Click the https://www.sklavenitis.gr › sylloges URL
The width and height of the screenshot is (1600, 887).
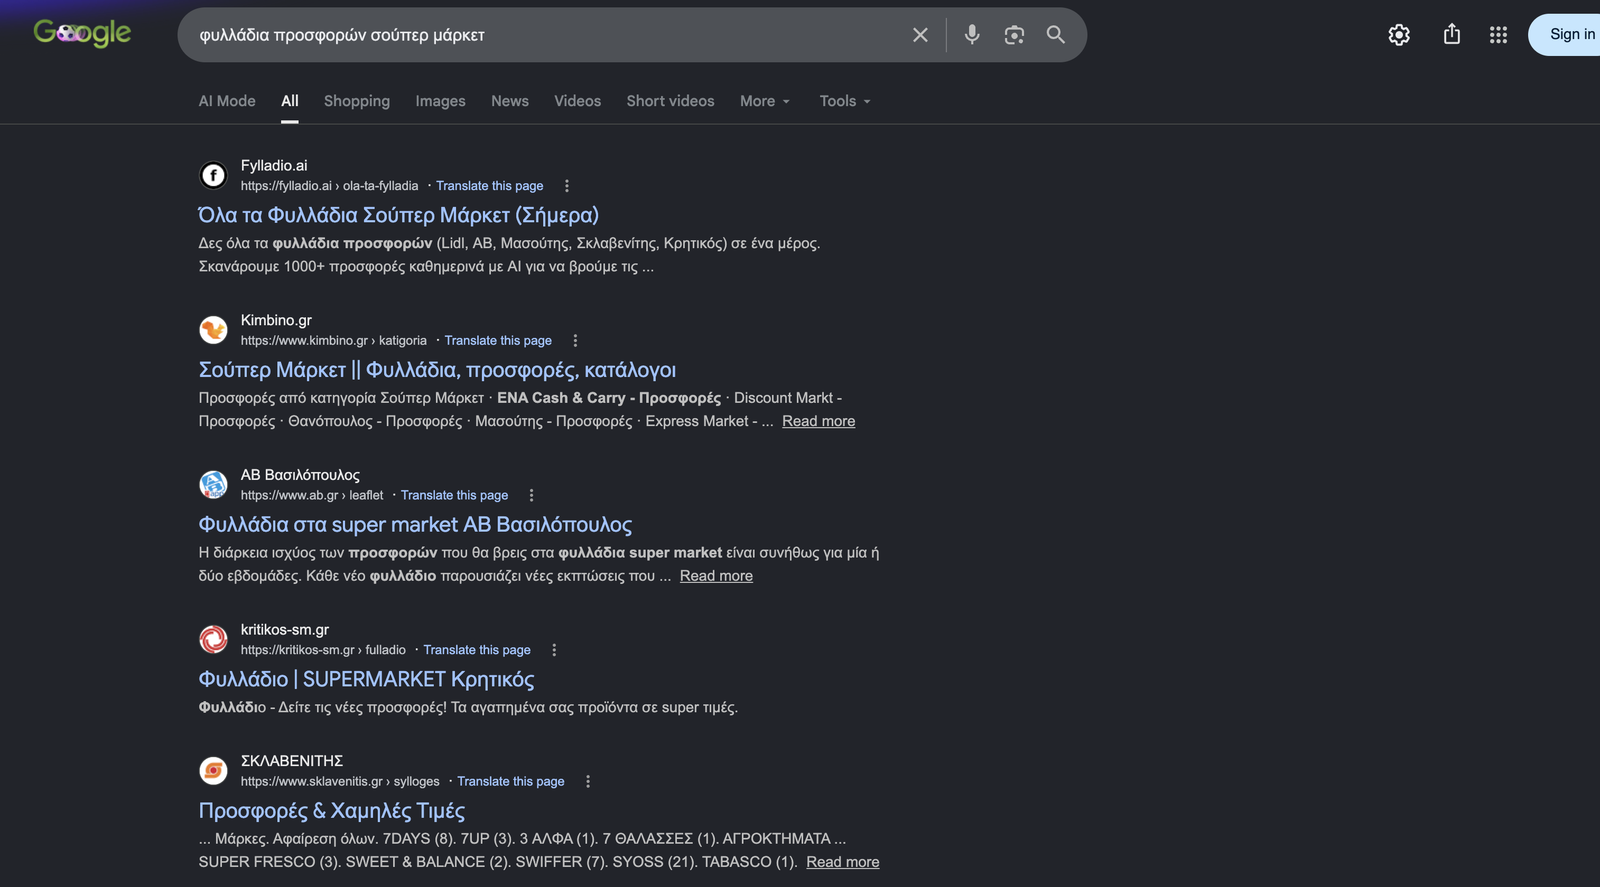tap(340, 782)
